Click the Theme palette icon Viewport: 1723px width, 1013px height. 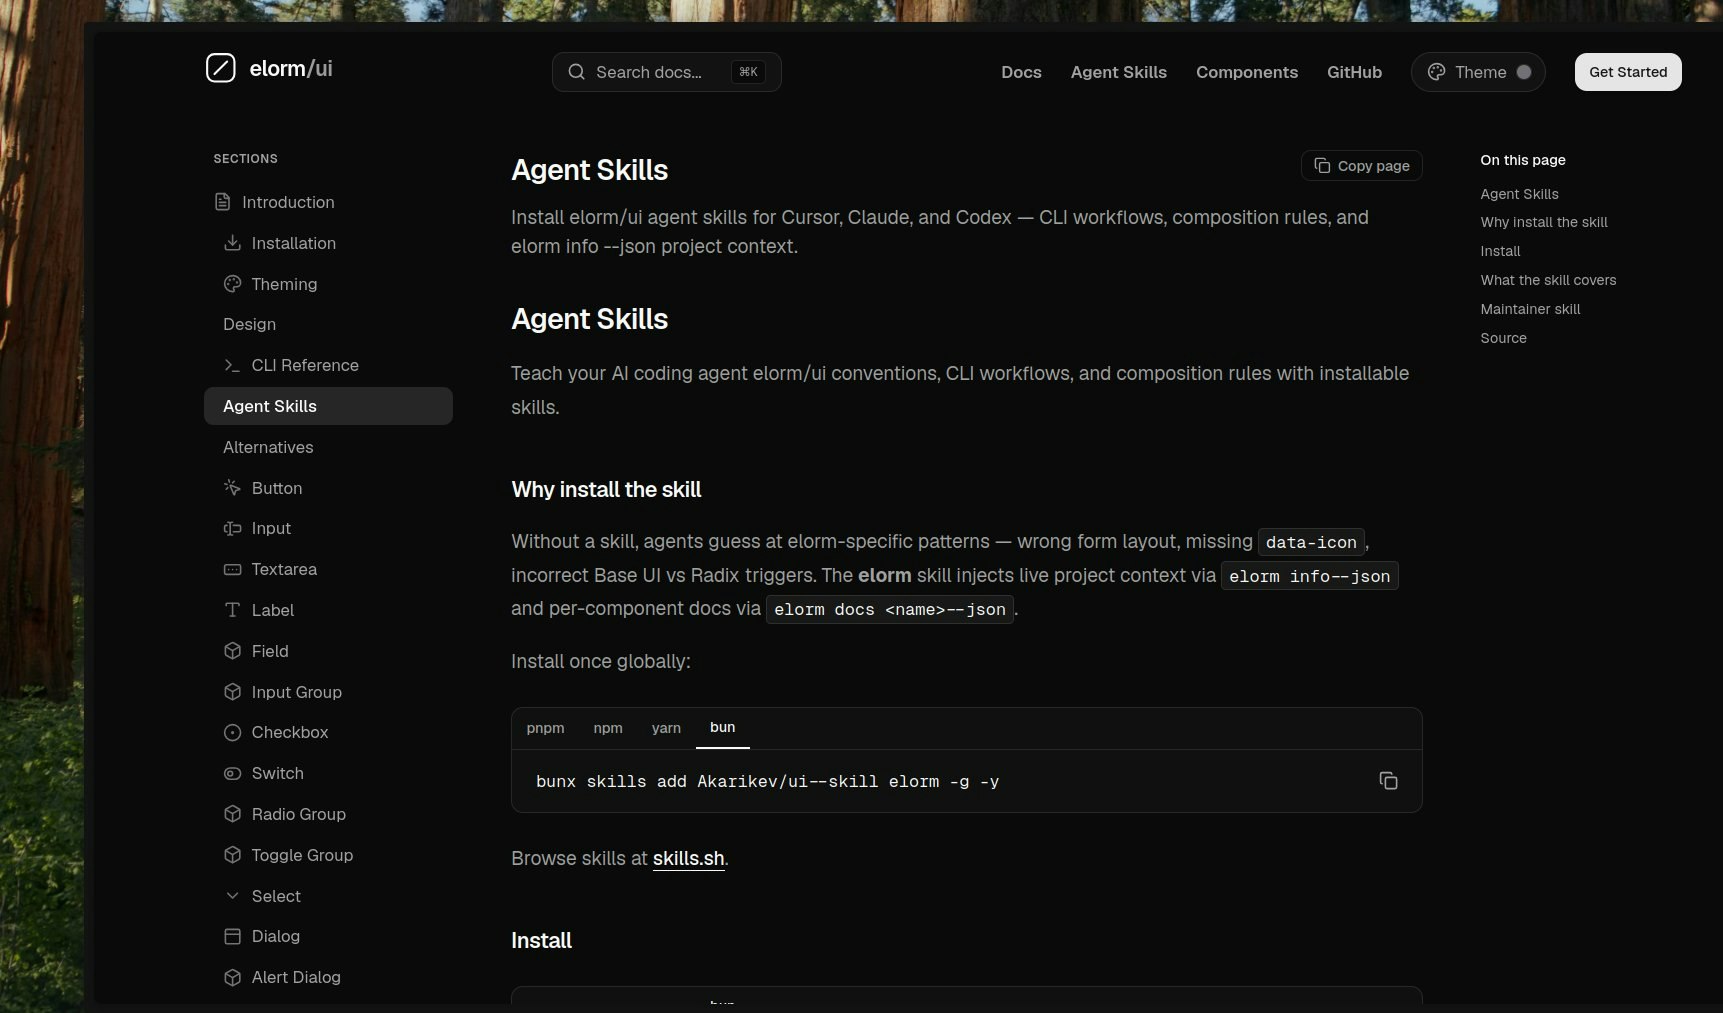(1436, 72)
